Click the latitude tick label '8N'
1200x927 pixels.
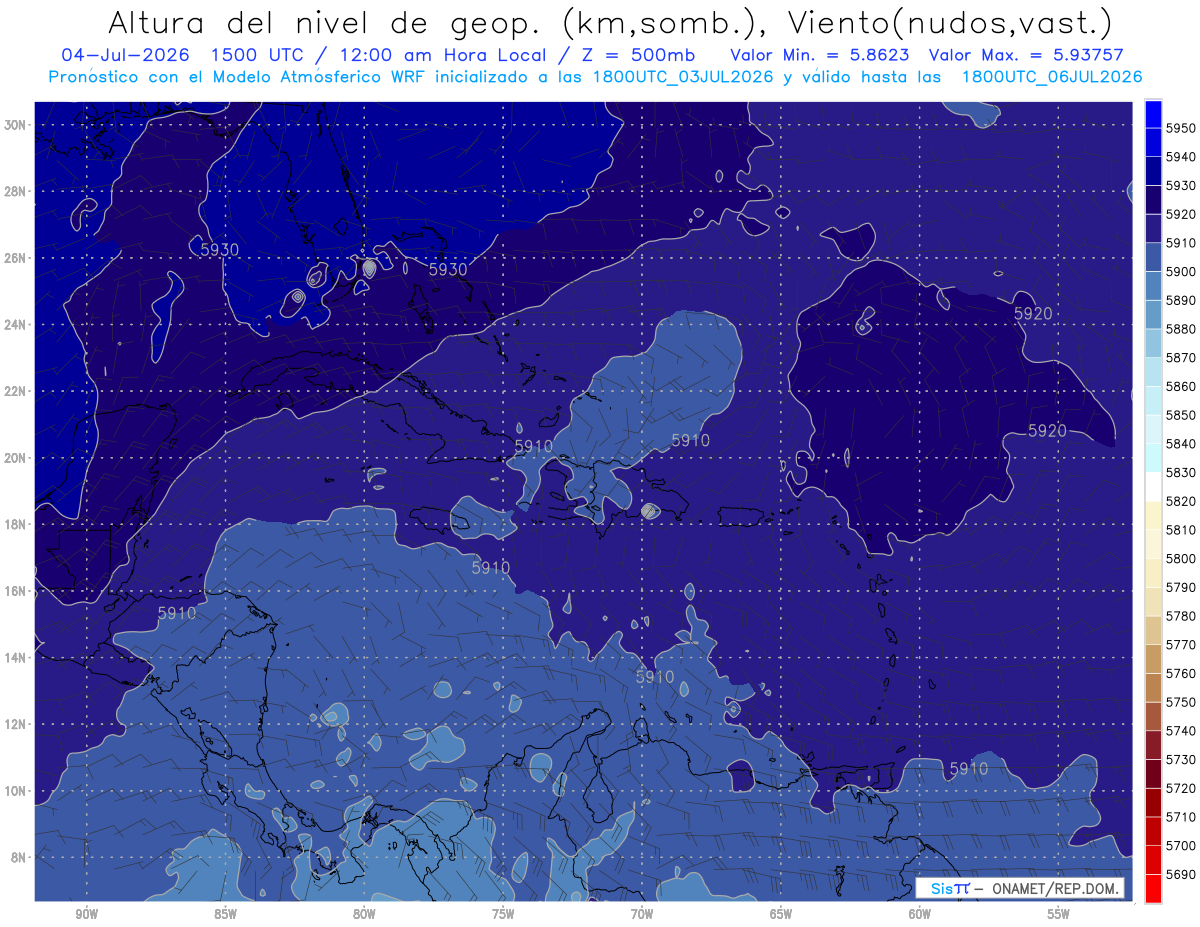coord(18,857)
